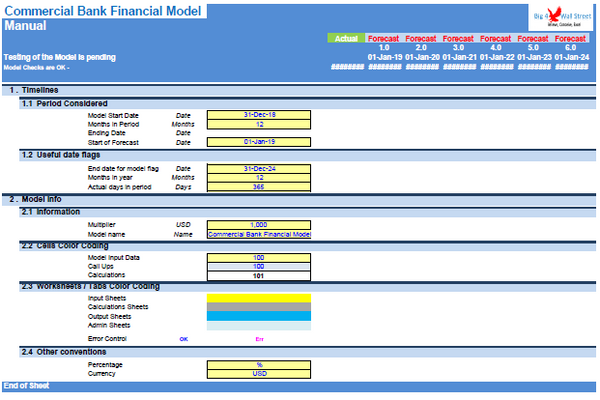Select the Start of Forecast date cell

(x=259, y=142)
